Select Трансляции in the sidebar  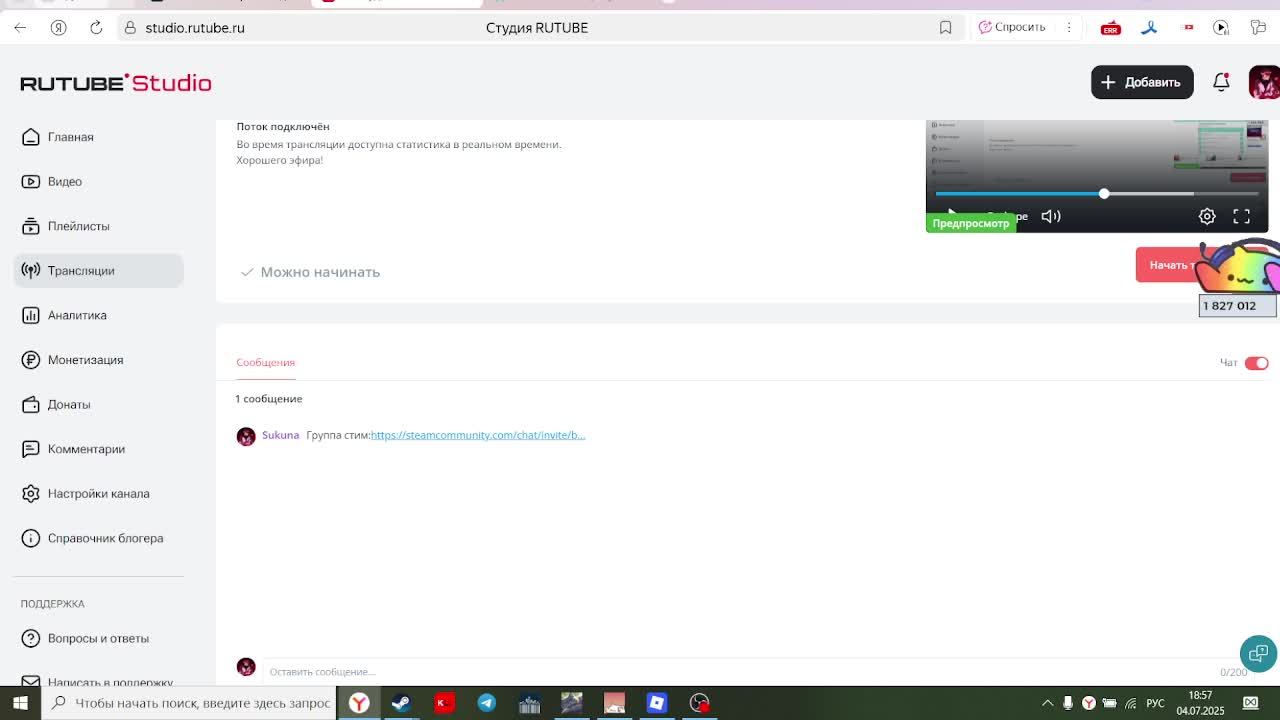point(98,270)
